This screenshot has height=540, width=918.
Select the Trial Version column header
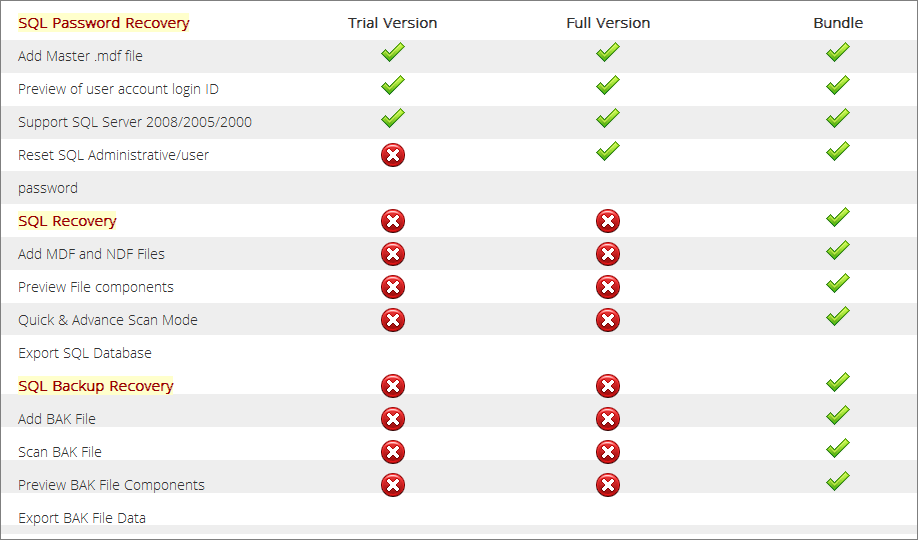tap(392, 23)
